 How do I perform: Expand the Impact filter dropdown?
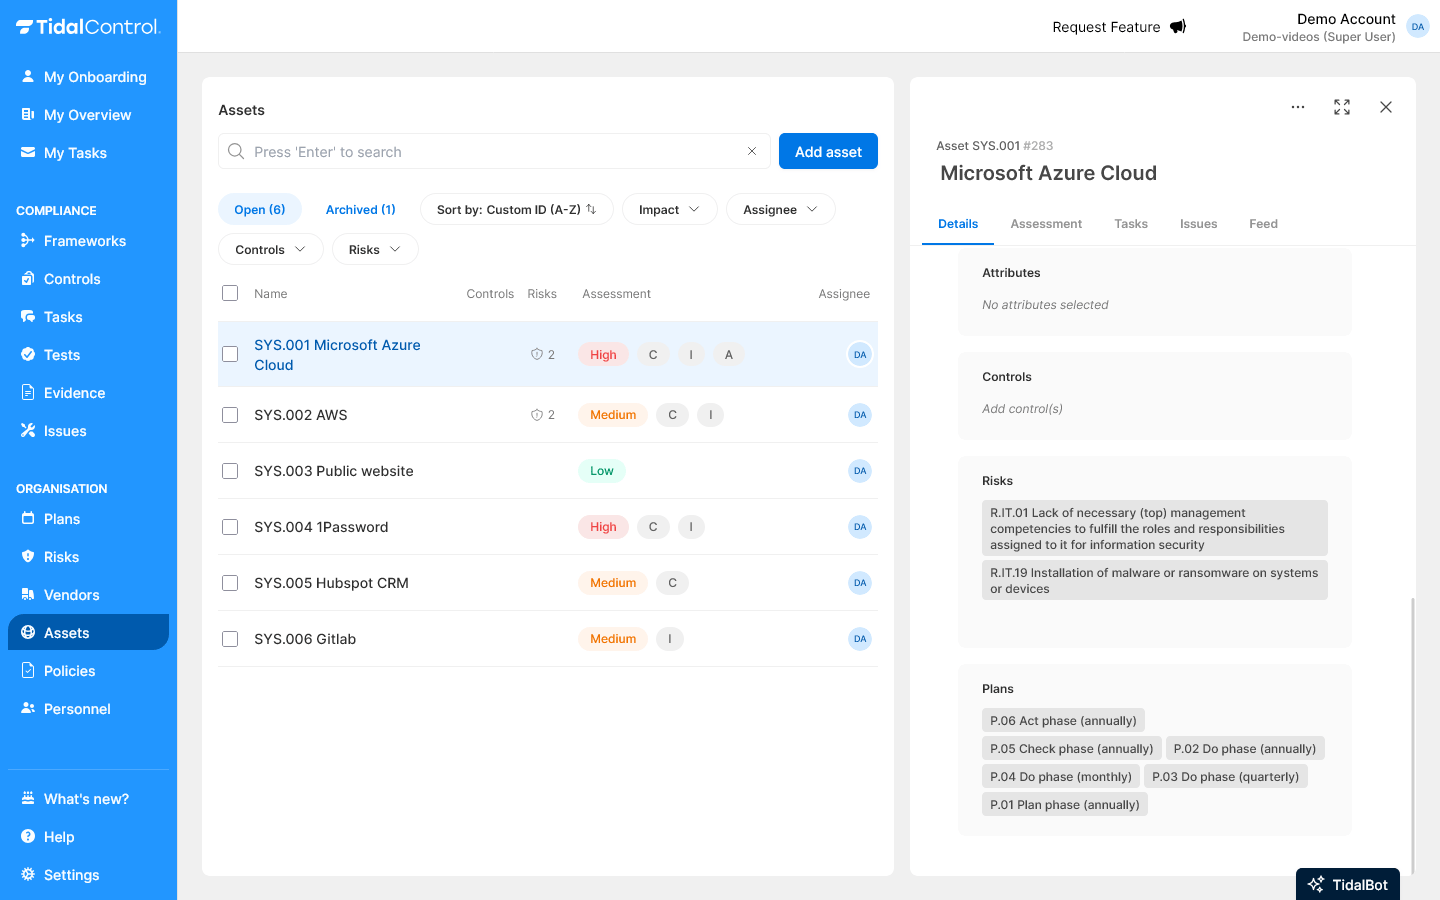(669, 209)
